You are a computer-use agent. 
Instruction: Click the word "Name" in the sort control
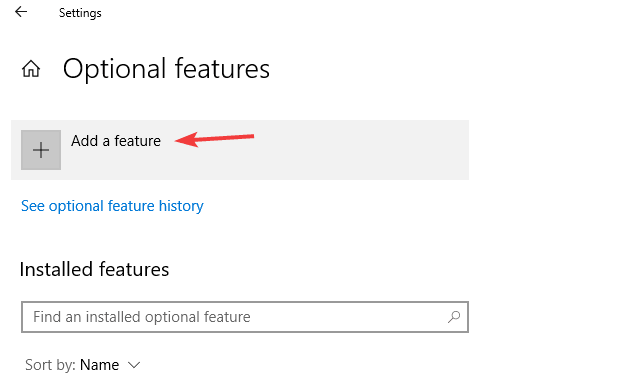point(100,365)
